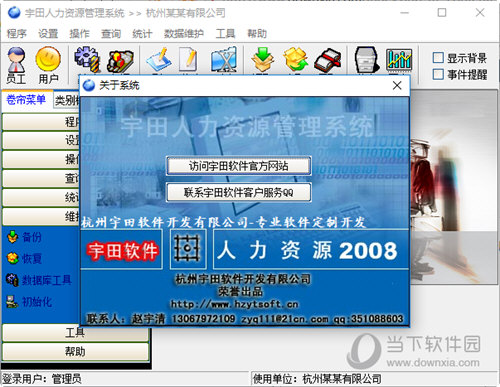
Task: Maximize the main application window
Action: click(442, 13)
